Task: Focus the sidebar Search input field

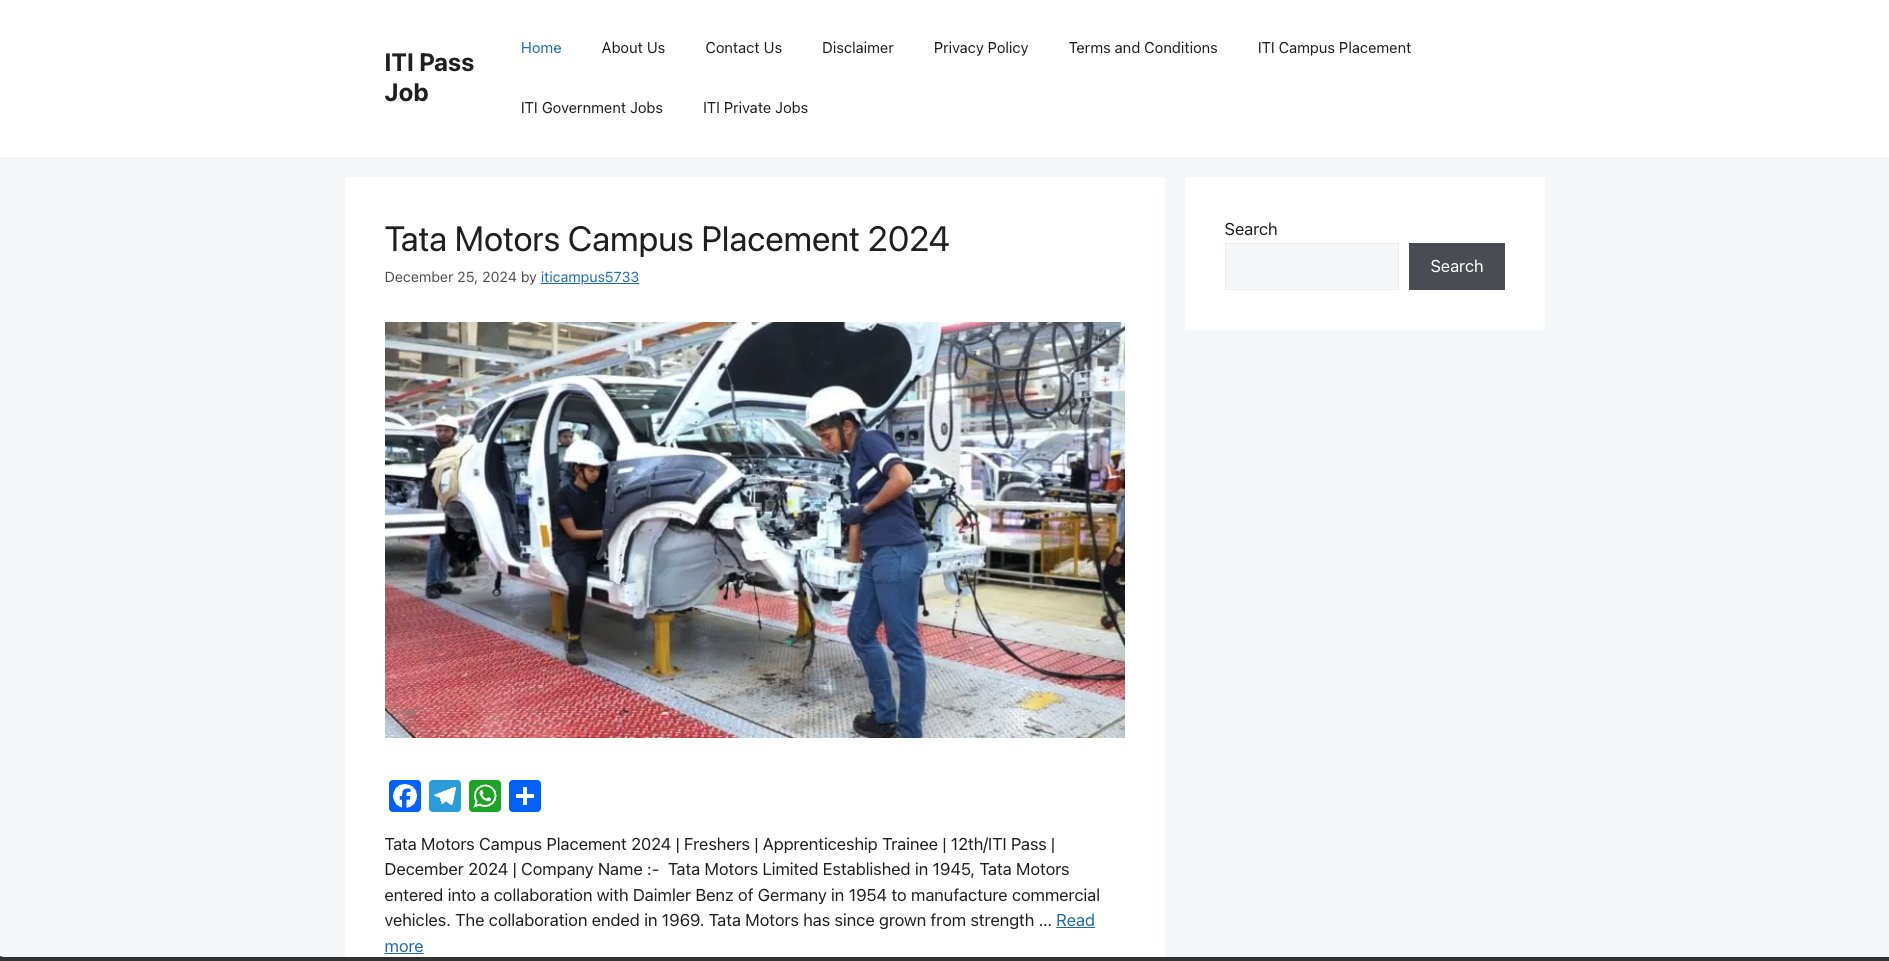Action: coord(1311,266)
